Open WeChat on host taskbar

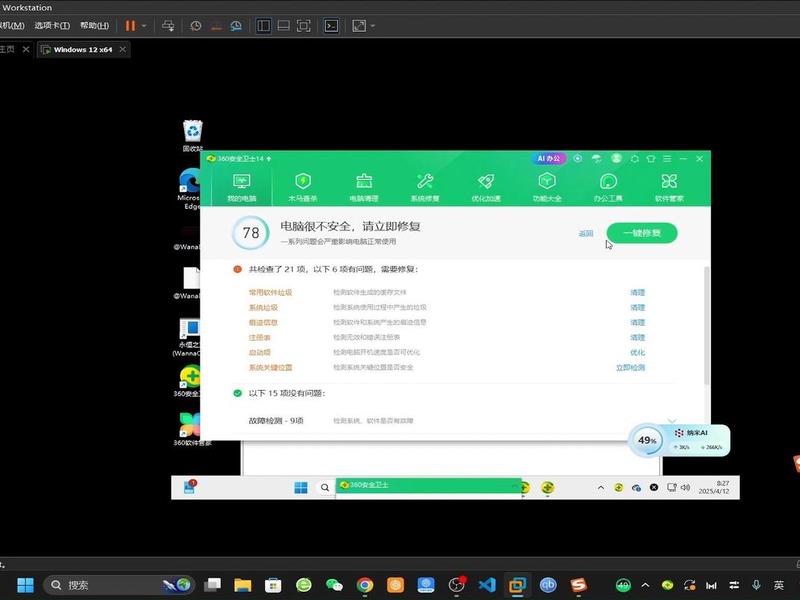[x=334, y=585]
